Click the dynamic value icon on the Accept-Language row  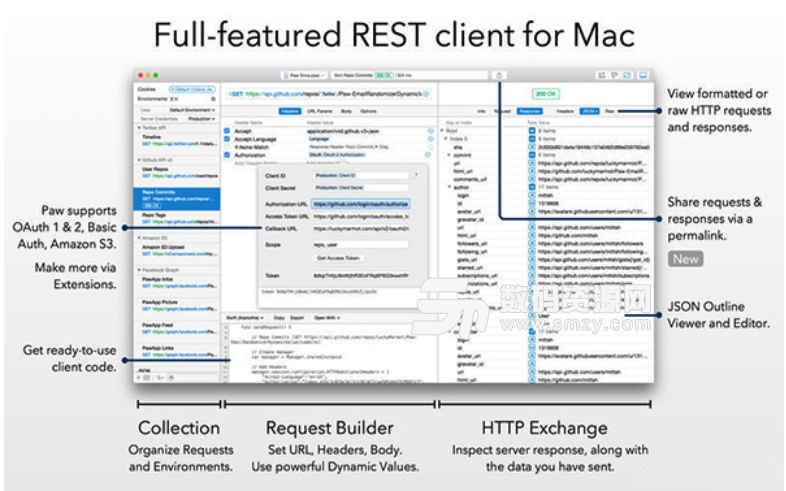pyautogui.click(x=430, y=139)
